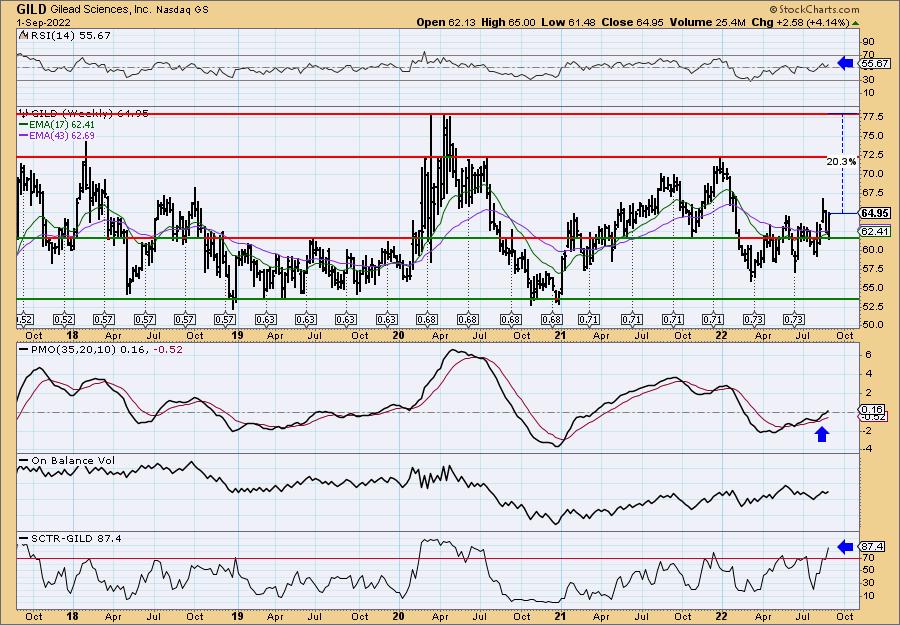Click the Nasdaq GS exchange label
The width and height of the screenshot is (900, 625).
click(180, 10)
